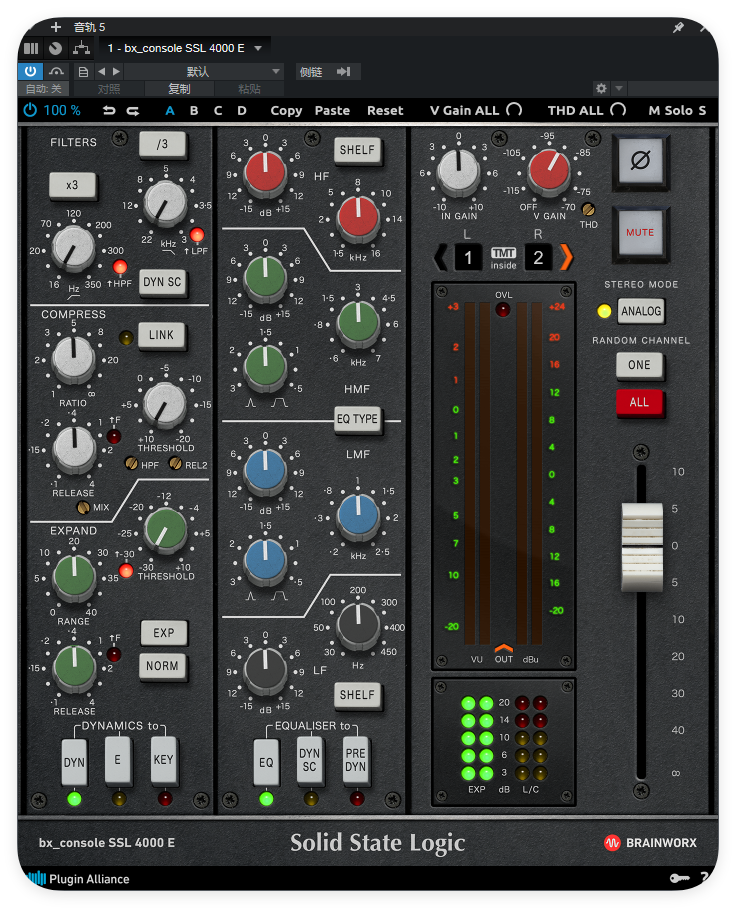Click the red V GAIN knob
The width and height of the screenshot is (736, 908).
point(548,169)
